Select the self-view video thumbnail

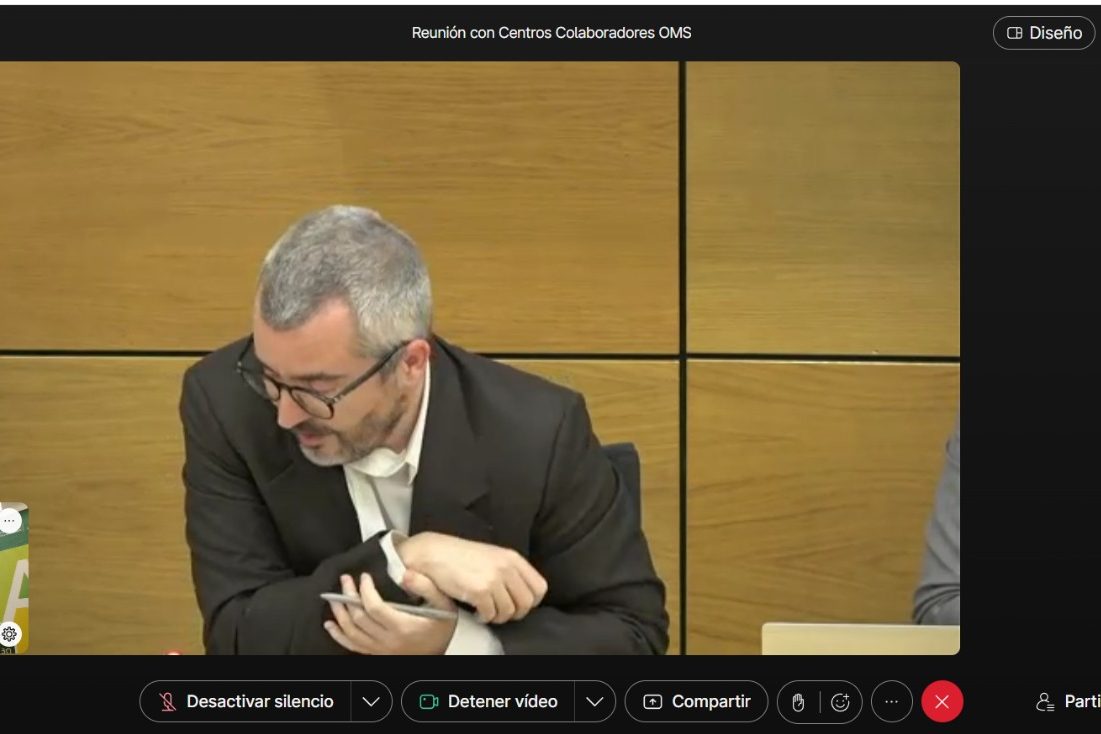tap(14, 580)
